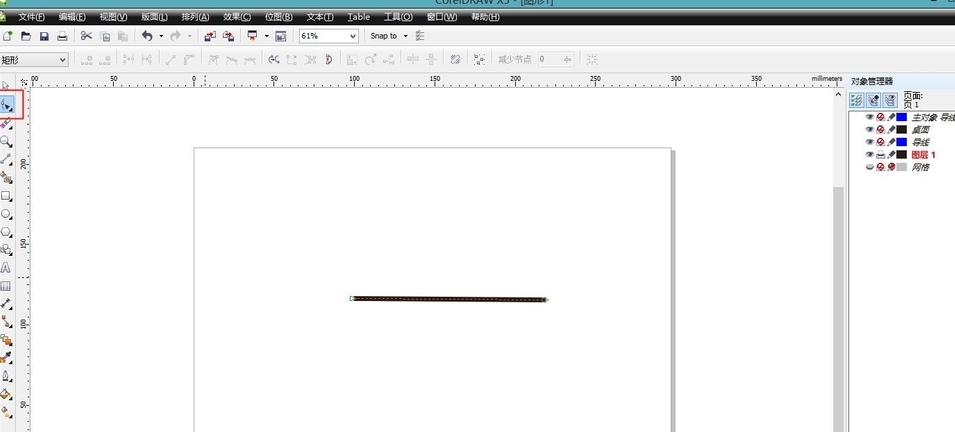Select the Eyedropper tool
This screenshot has width=955, height=432.
pos(6,357)
